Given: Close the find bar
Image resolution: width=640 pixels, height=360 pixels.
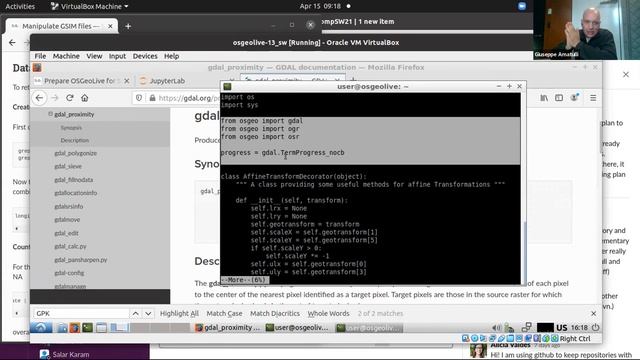Looking at the screenshot, I should click(593, 313).
